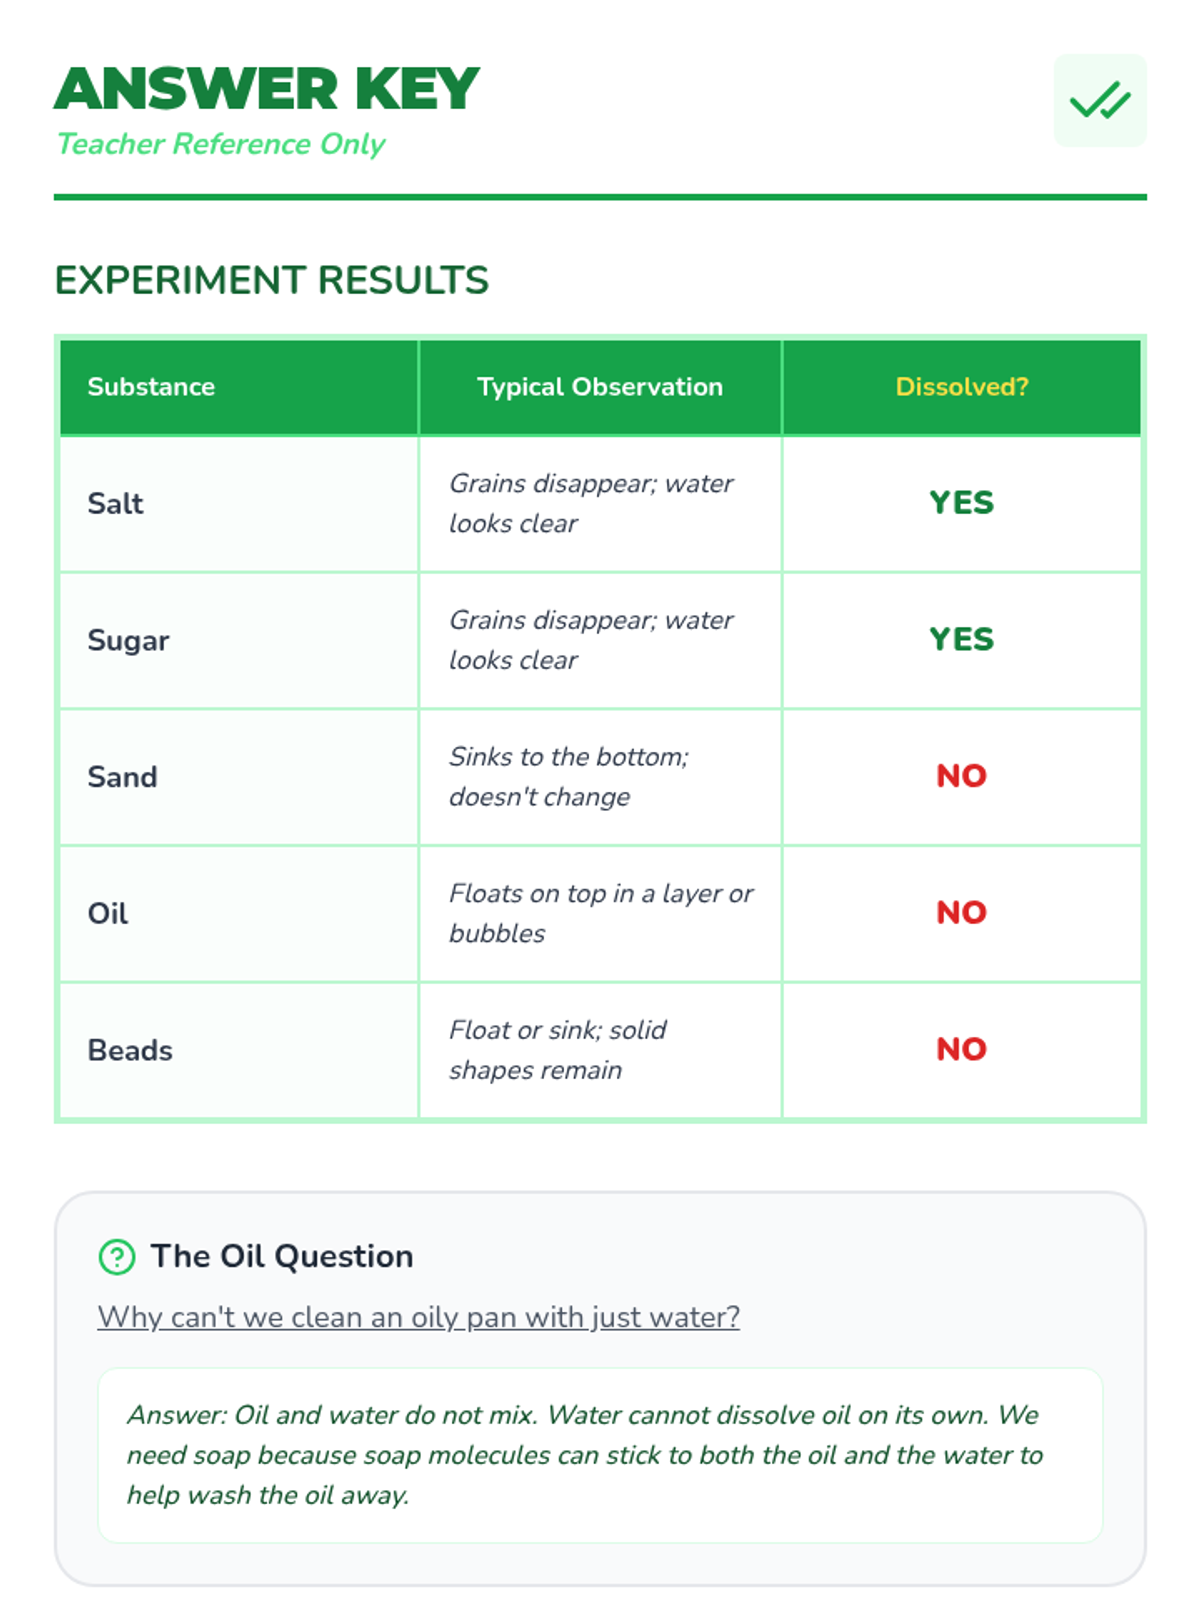Select the Oil row label
The image size is (1200, 1600).
pos(108,914)
